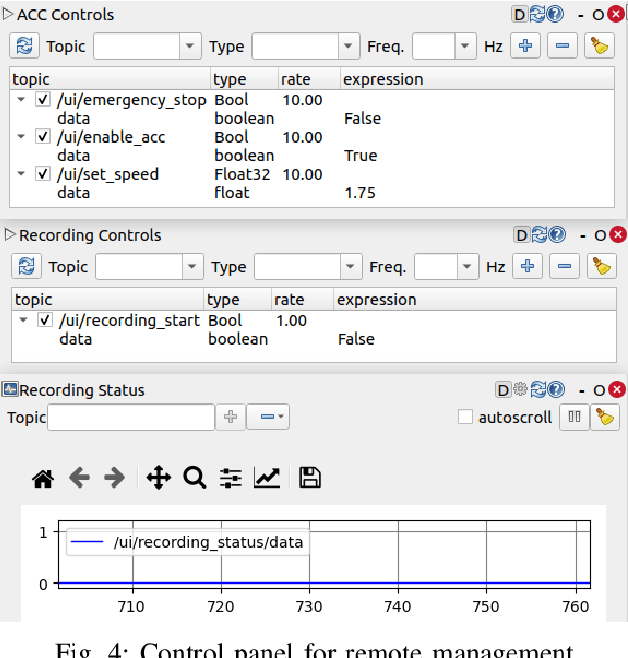Open Recording Status settings gear
Screen dimensions: 628x658
520,389
